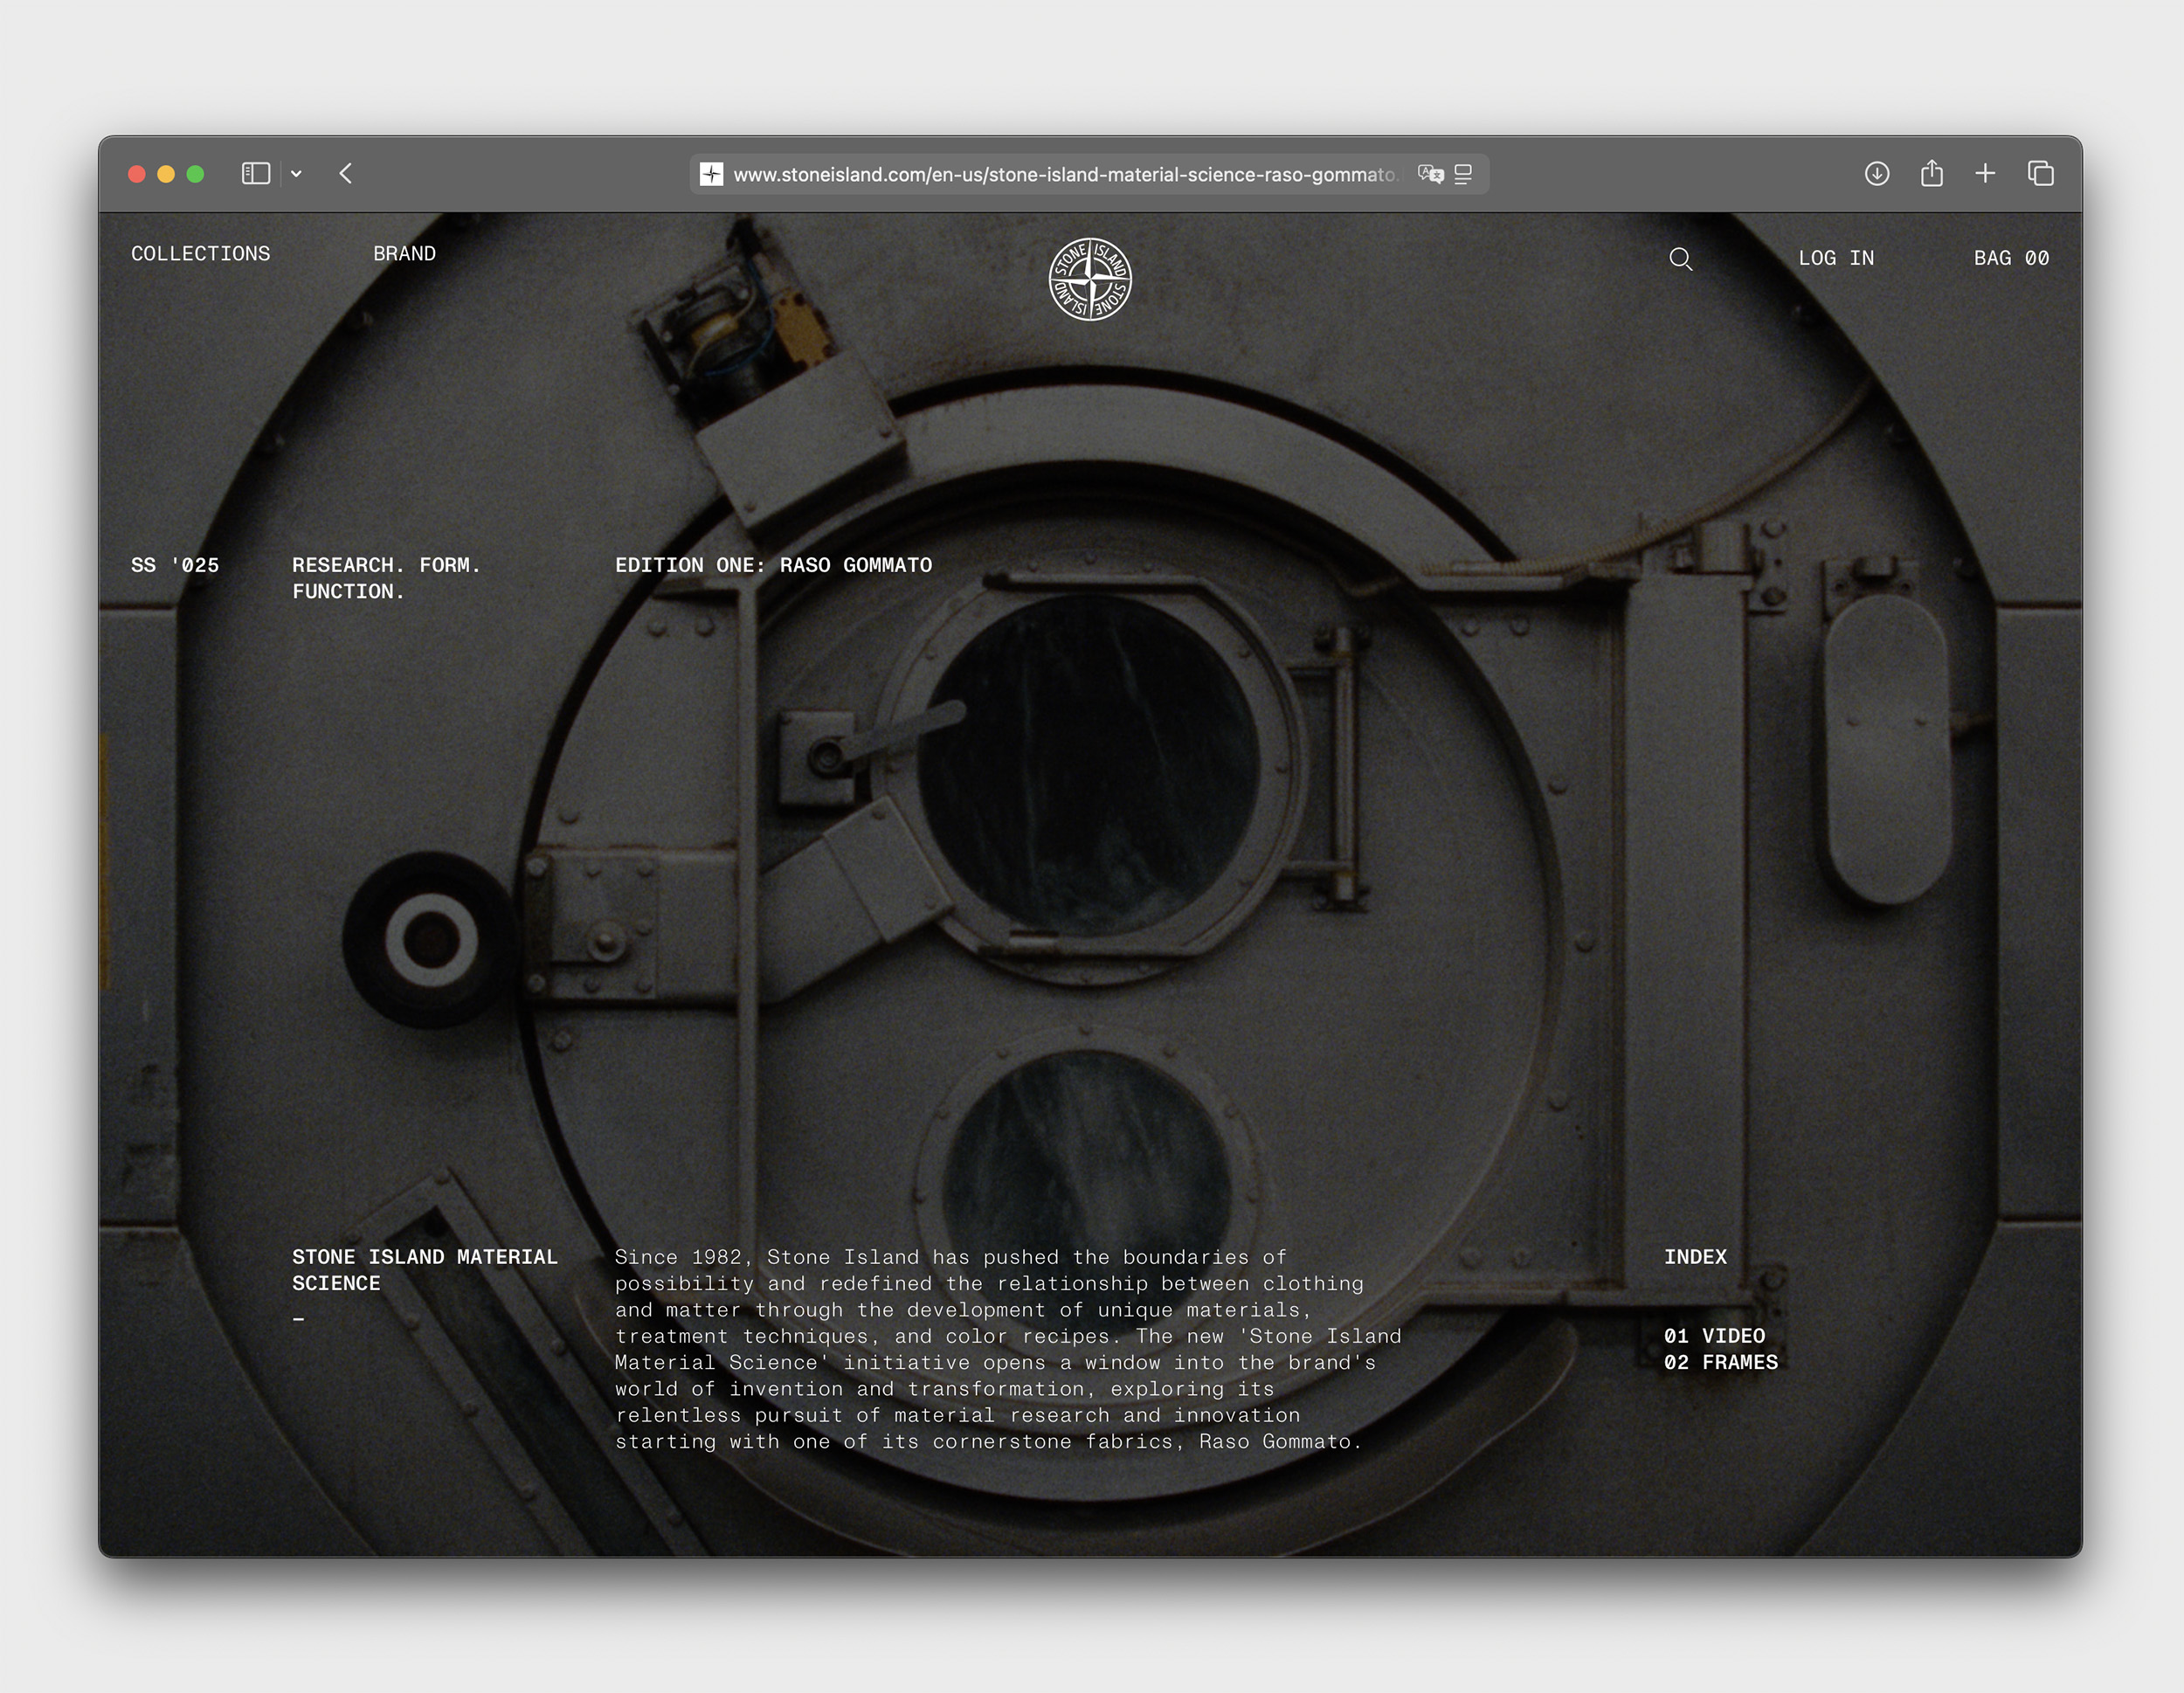The width and height of the screenshot is (2184, 1693).
Task: Toggle the Safari sidebar icon
Action: (x=256, y=174)
